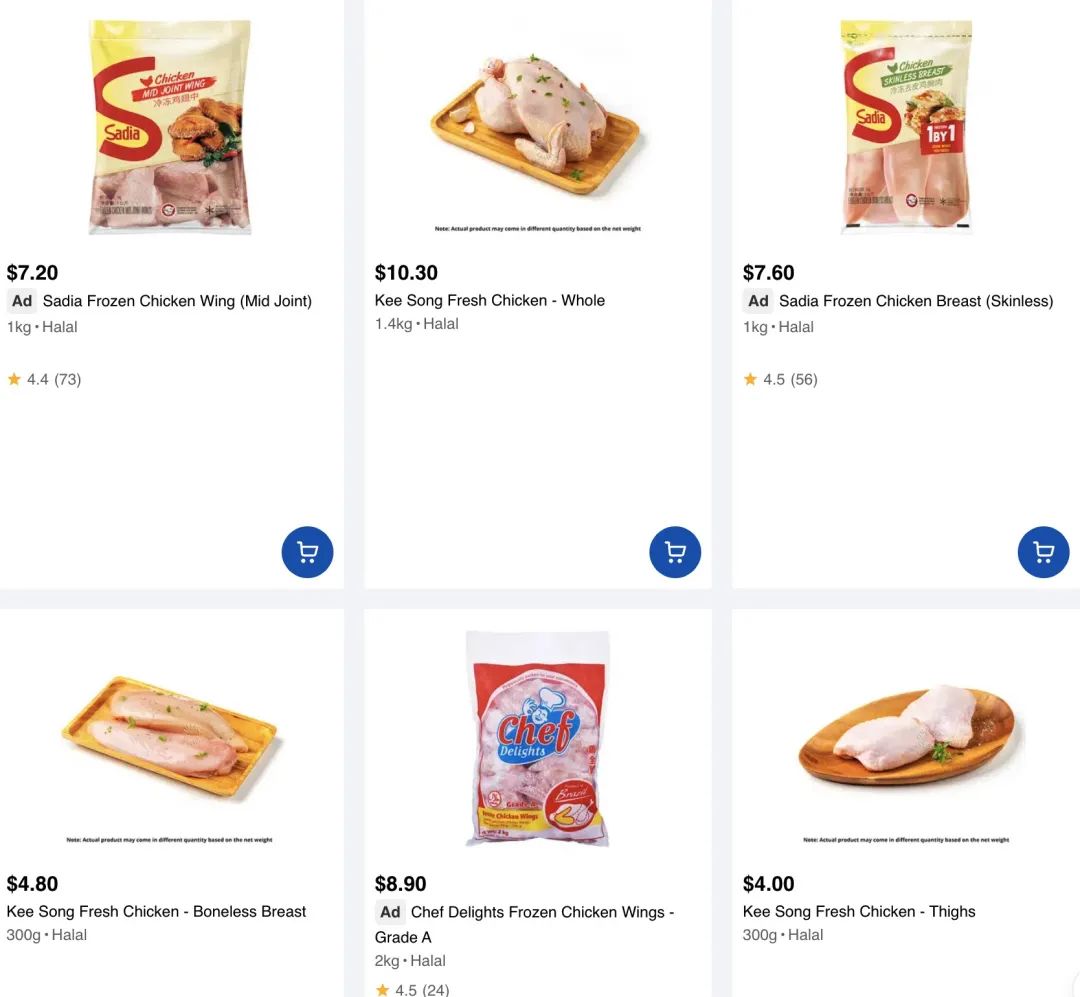Click star rating of Chef Delights Wings

point(412,990)
